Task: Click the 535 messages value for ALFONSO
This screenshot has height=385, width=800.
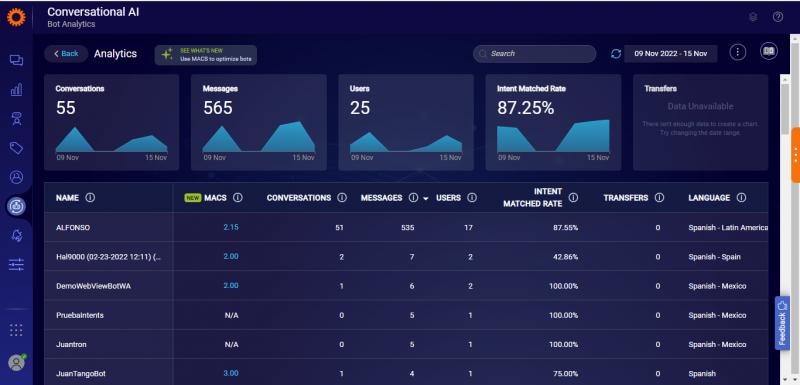Action: point(408,227)
